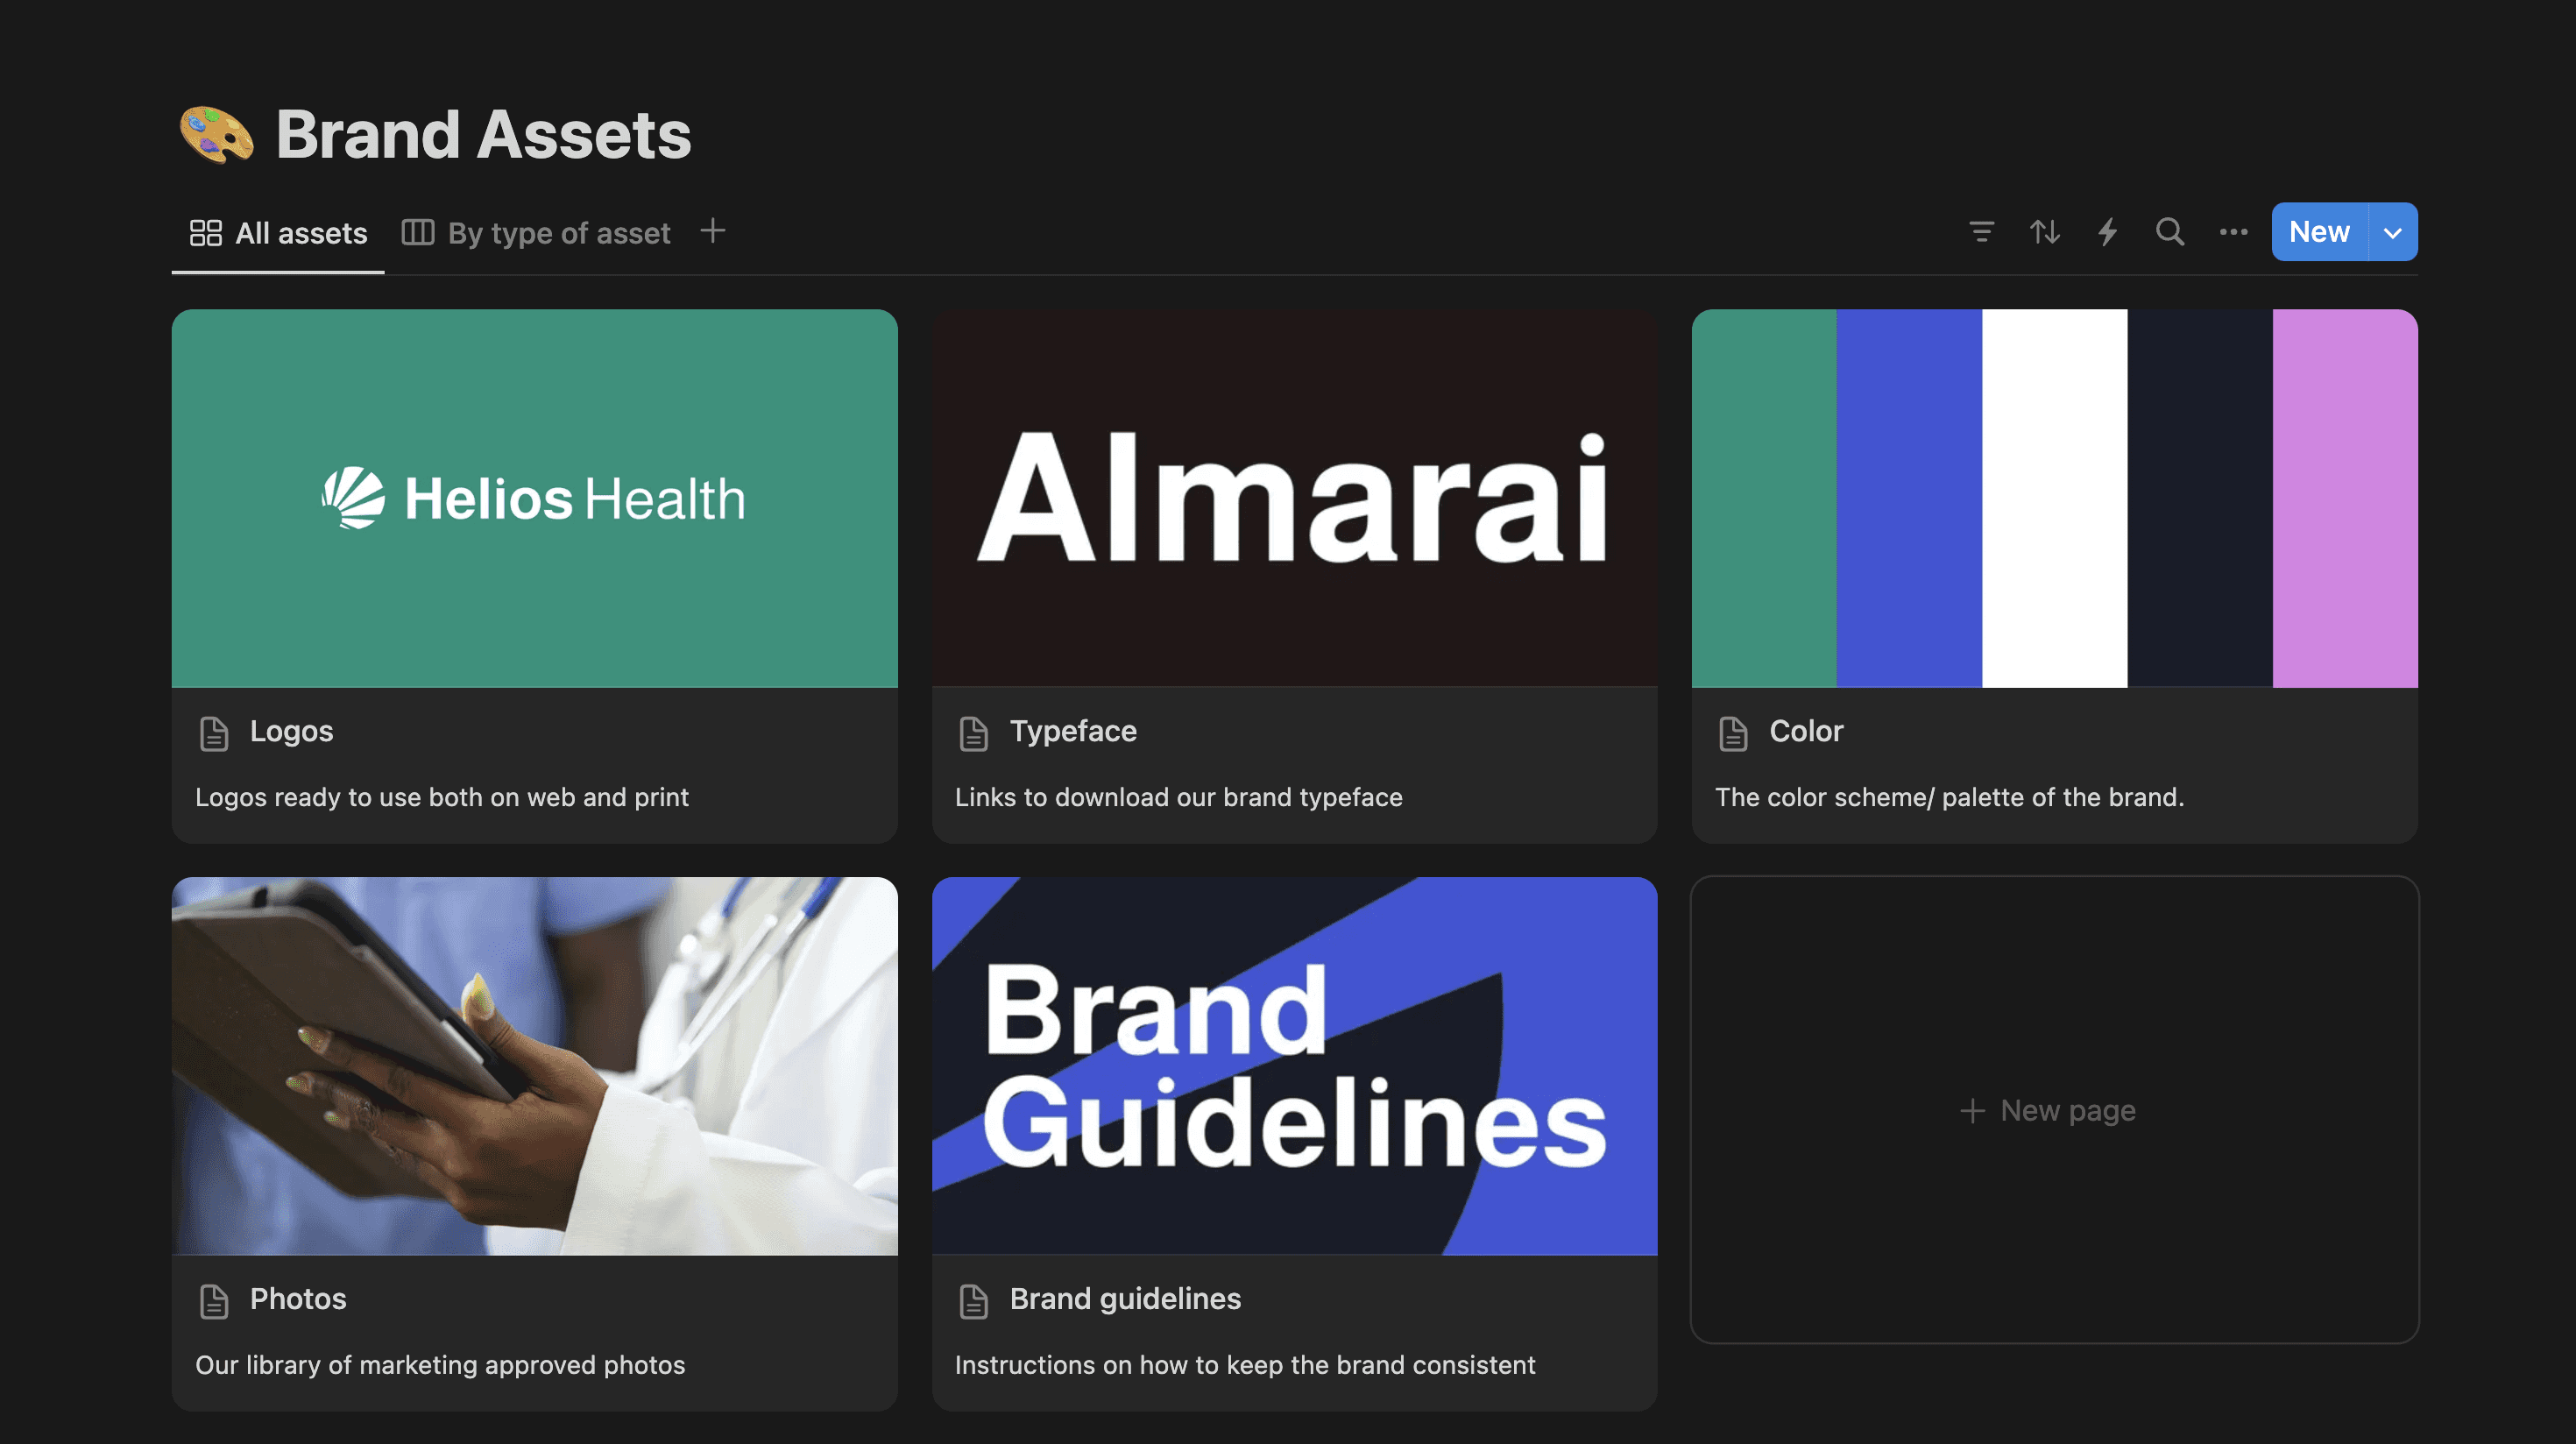Open the Logos page title
The image size is (2576, 1444).
[292, 731]
